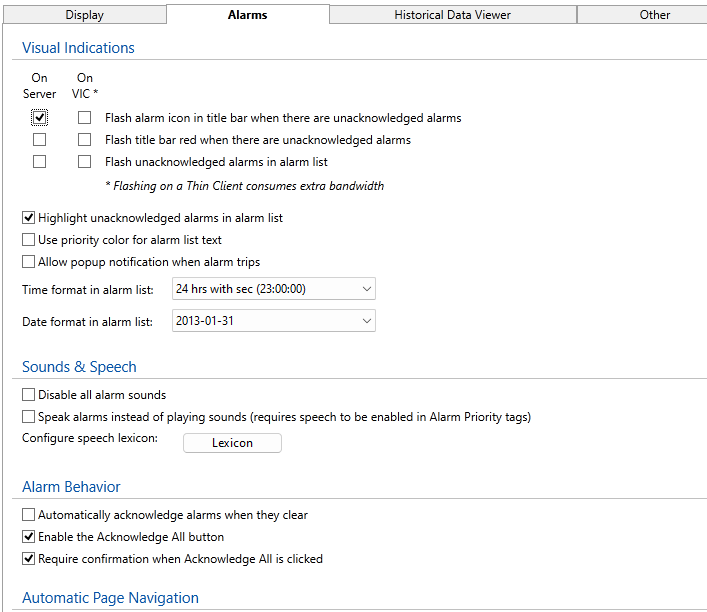Open the Historical Data Viewer tab
This screenshot has height=612, width=707.
(452, 15)
